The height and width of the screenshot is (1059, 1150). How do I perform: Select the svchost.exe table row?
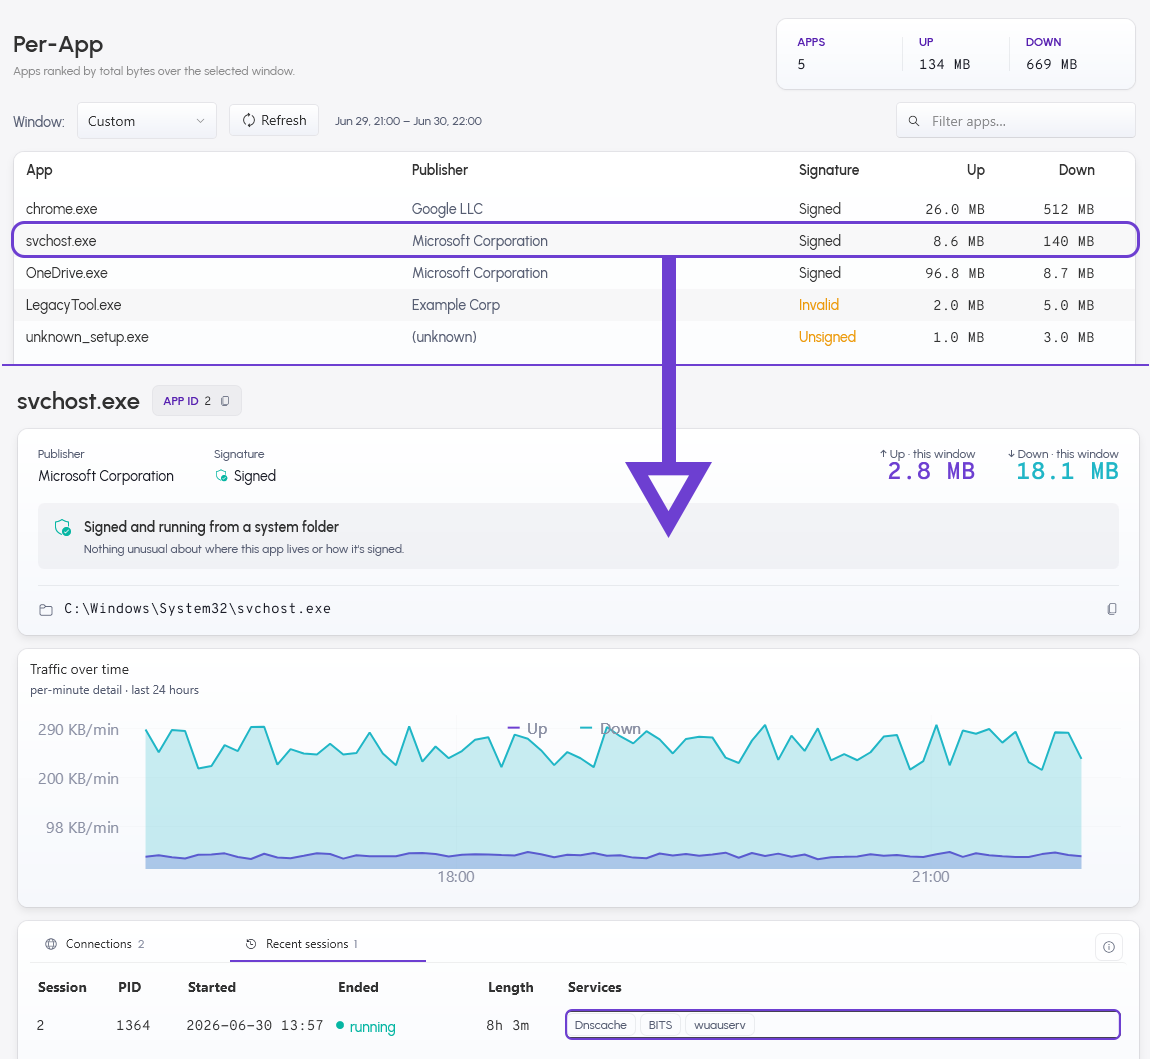pos(575,241)
